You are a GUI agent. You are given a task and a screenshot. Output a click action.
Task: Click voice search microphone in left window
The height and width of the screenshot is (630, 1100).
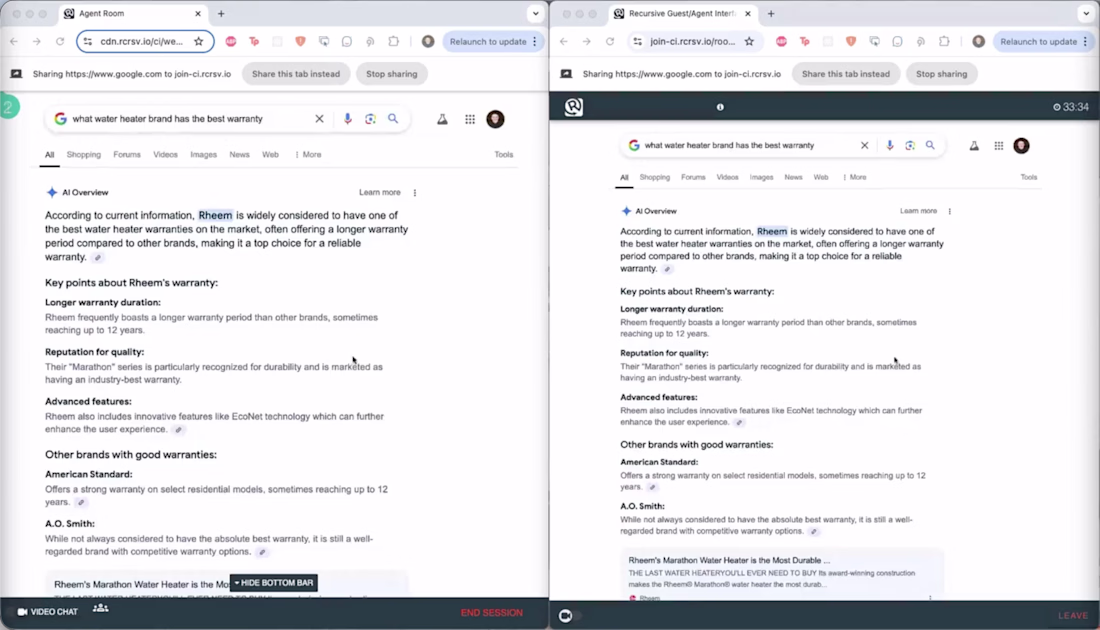pos(347,119)
